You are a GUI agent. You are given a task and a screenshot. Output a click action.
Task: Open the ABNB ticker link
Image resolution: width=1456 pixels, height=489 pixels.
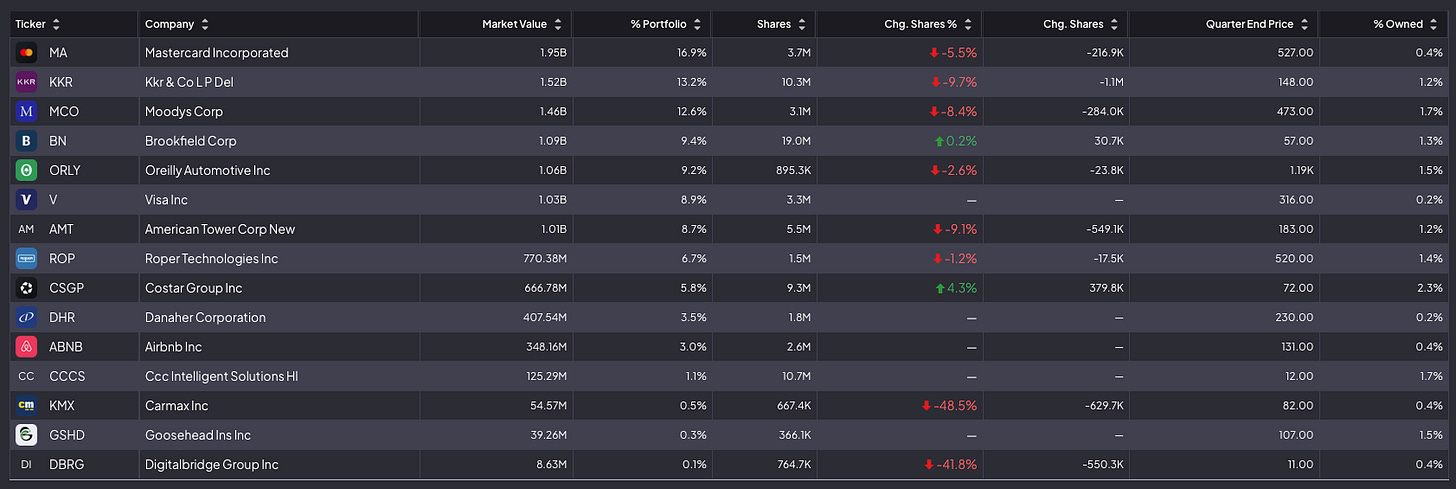pyautogui.click(x=66, y=347)
